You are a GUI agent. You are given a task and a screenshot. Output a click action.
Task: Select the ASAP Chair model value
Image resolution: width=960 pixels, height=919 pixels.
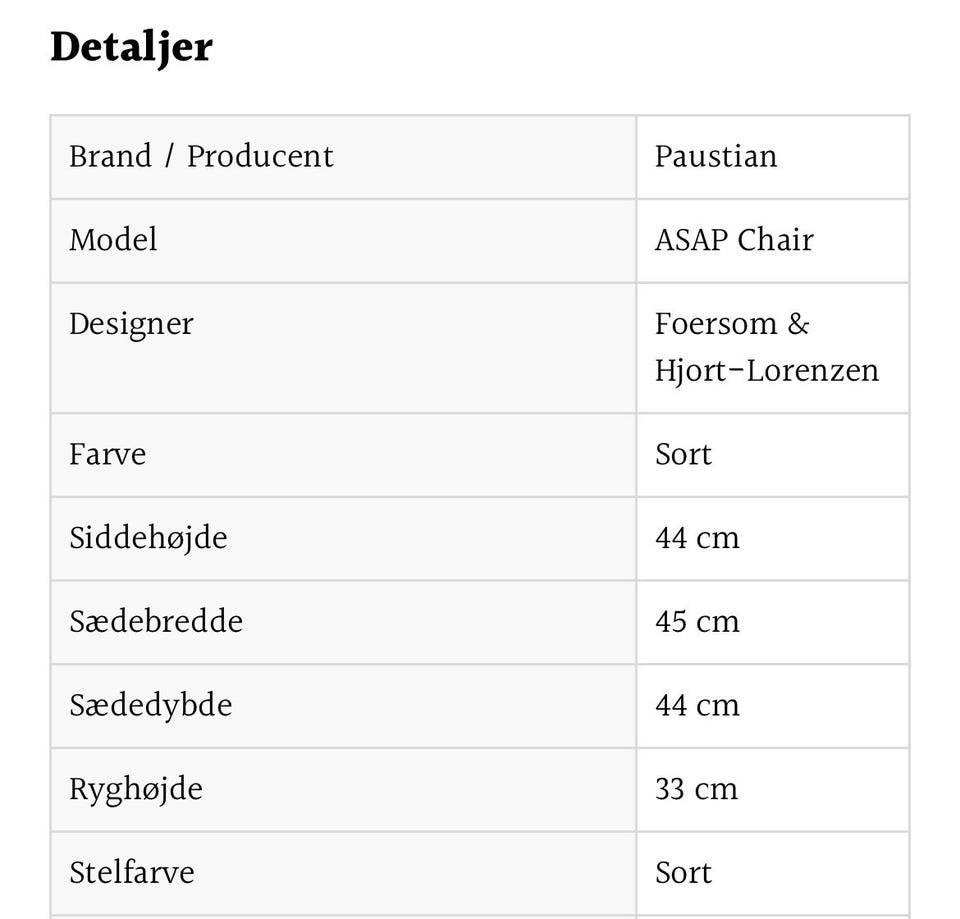click(734, 240)
